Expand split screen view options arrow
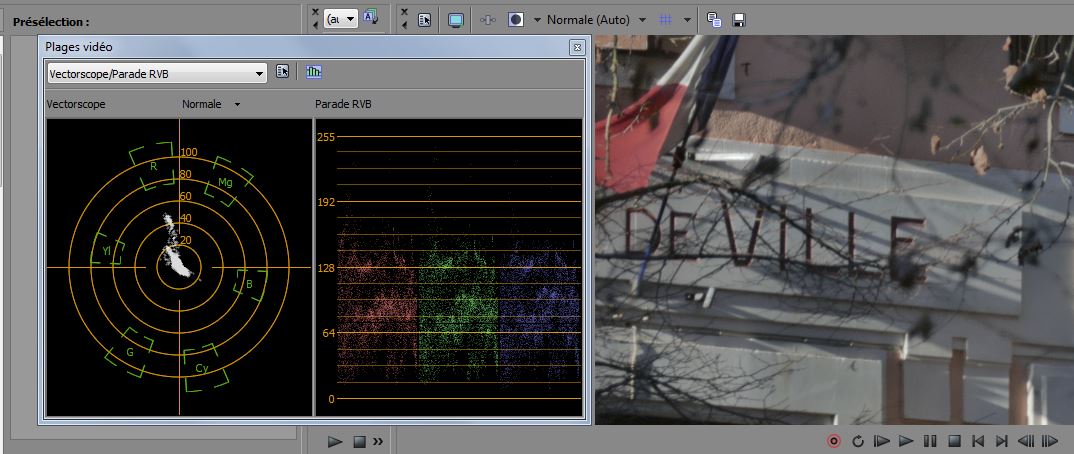Screen dimensions: 1074x454 (x=536, y=20)
